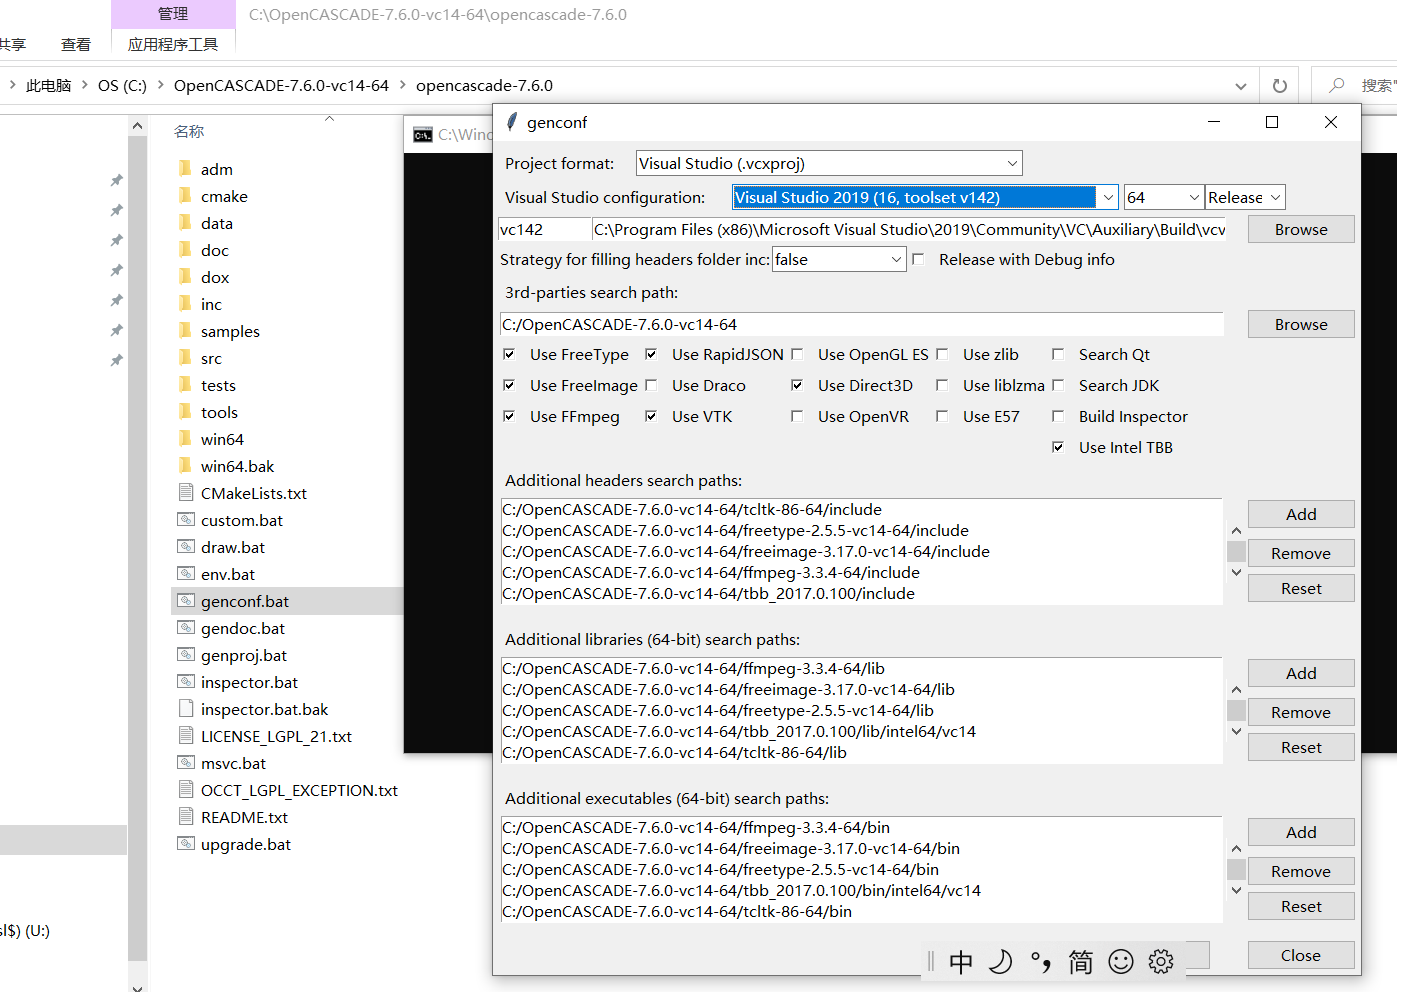Uncheck the Use FreeImage option
1401x1000 pixels.
509,385
